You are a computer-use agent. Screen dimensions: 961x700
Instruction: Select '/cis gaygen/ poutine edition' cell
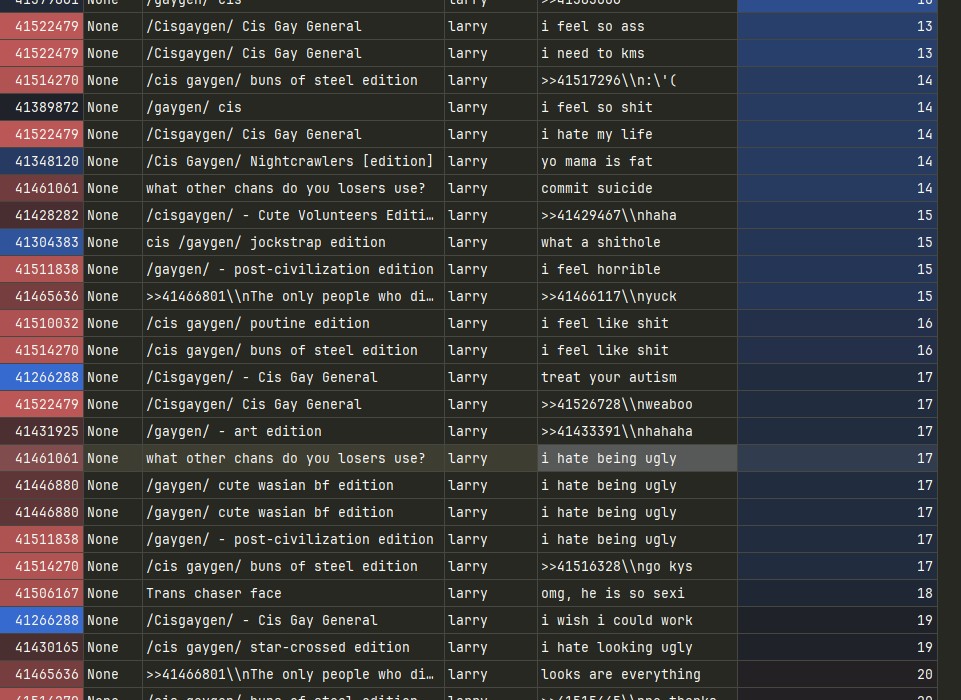click(293, 323)
